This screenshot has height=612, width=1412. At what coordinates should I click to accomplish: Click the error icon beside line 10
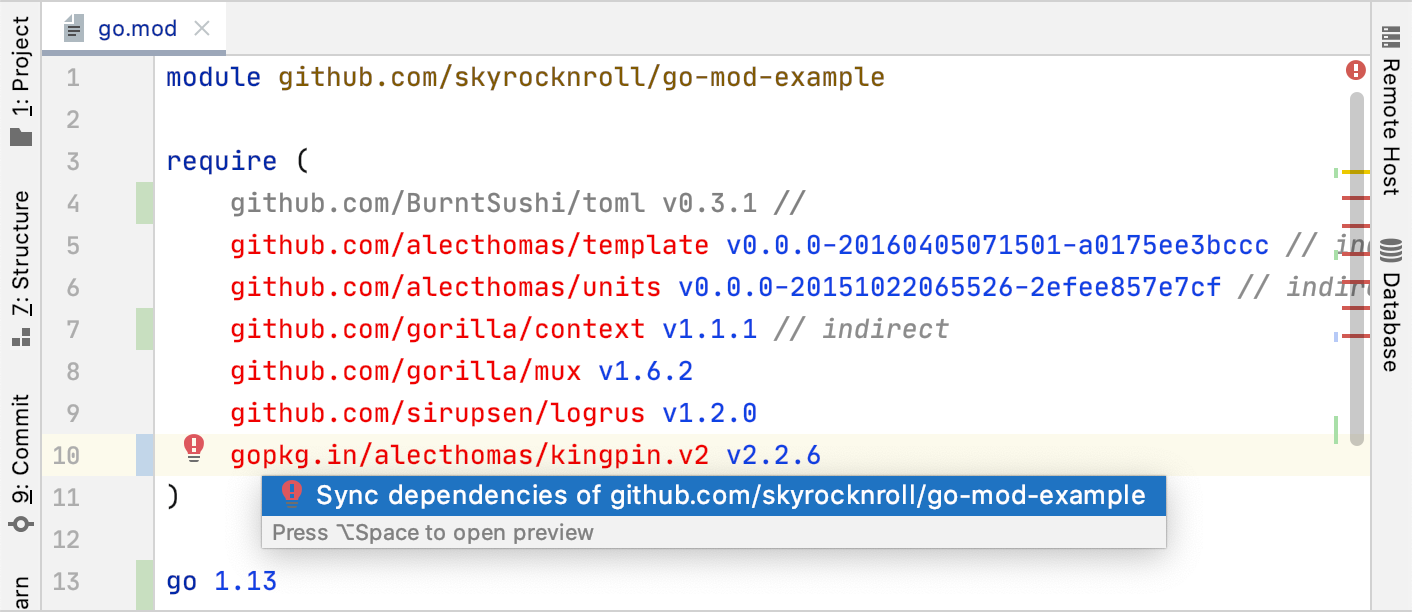click(194, 445)
